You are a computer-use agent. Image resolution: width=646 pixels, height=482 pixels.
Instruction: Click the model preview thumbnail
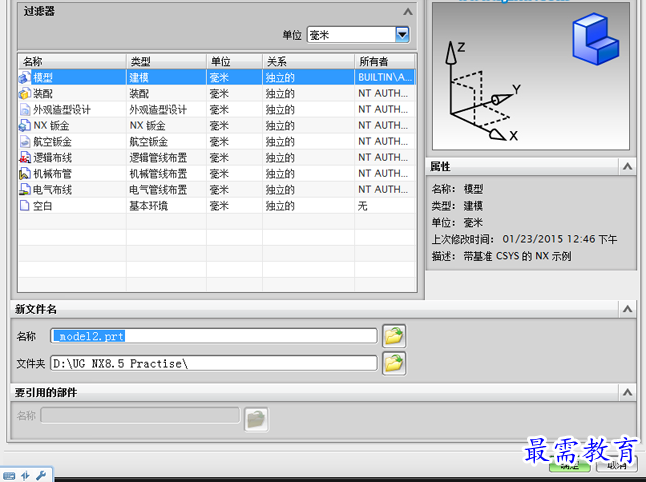pos(531,76)
